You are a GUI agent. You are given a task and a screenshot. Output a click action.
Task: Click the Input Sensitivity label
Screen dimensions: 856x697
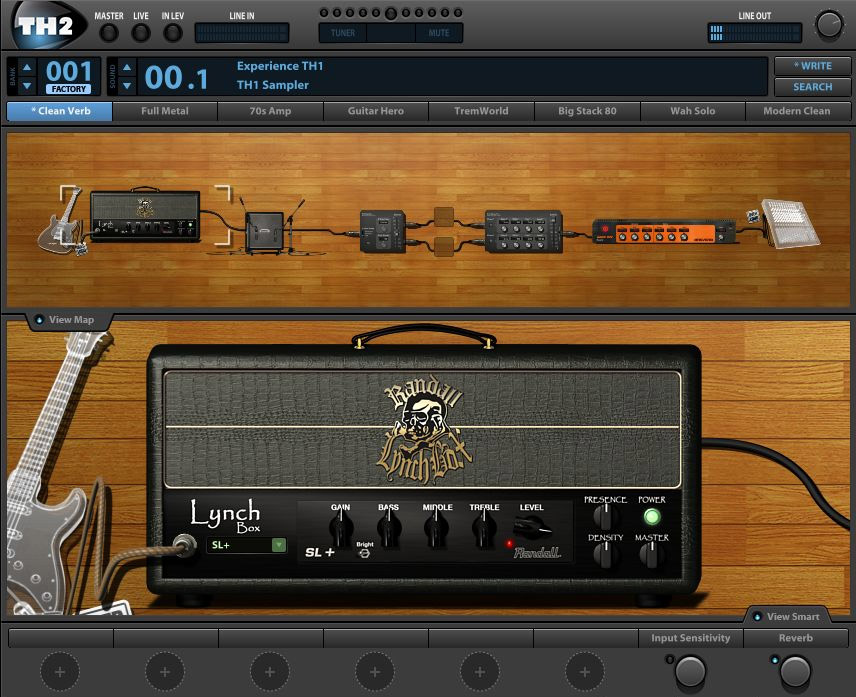(691, 638)
